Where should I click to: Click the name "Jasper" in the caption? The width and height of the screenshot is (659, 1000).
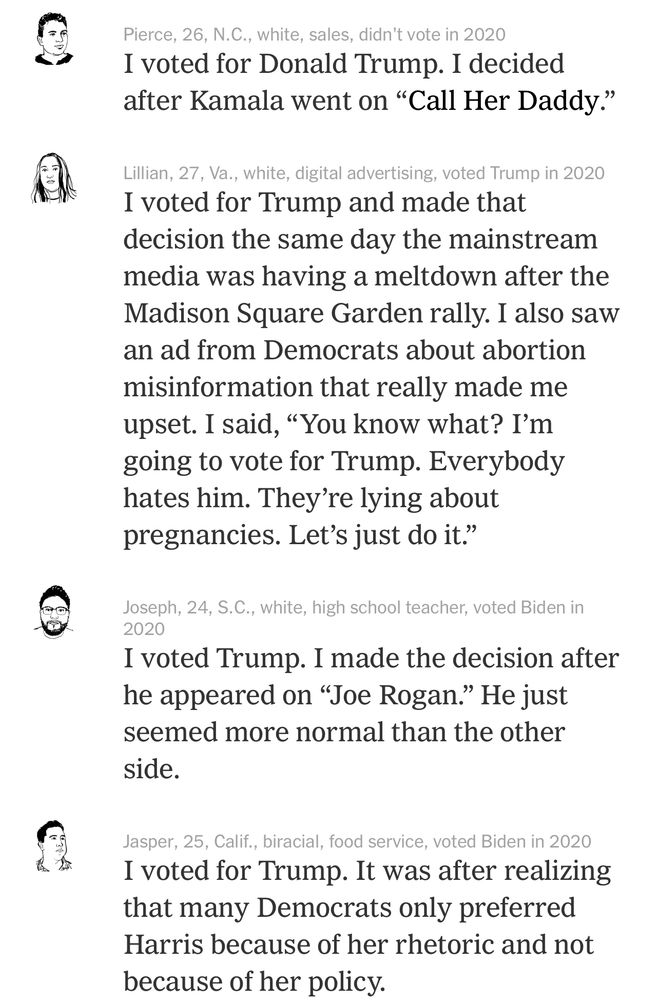150,841
